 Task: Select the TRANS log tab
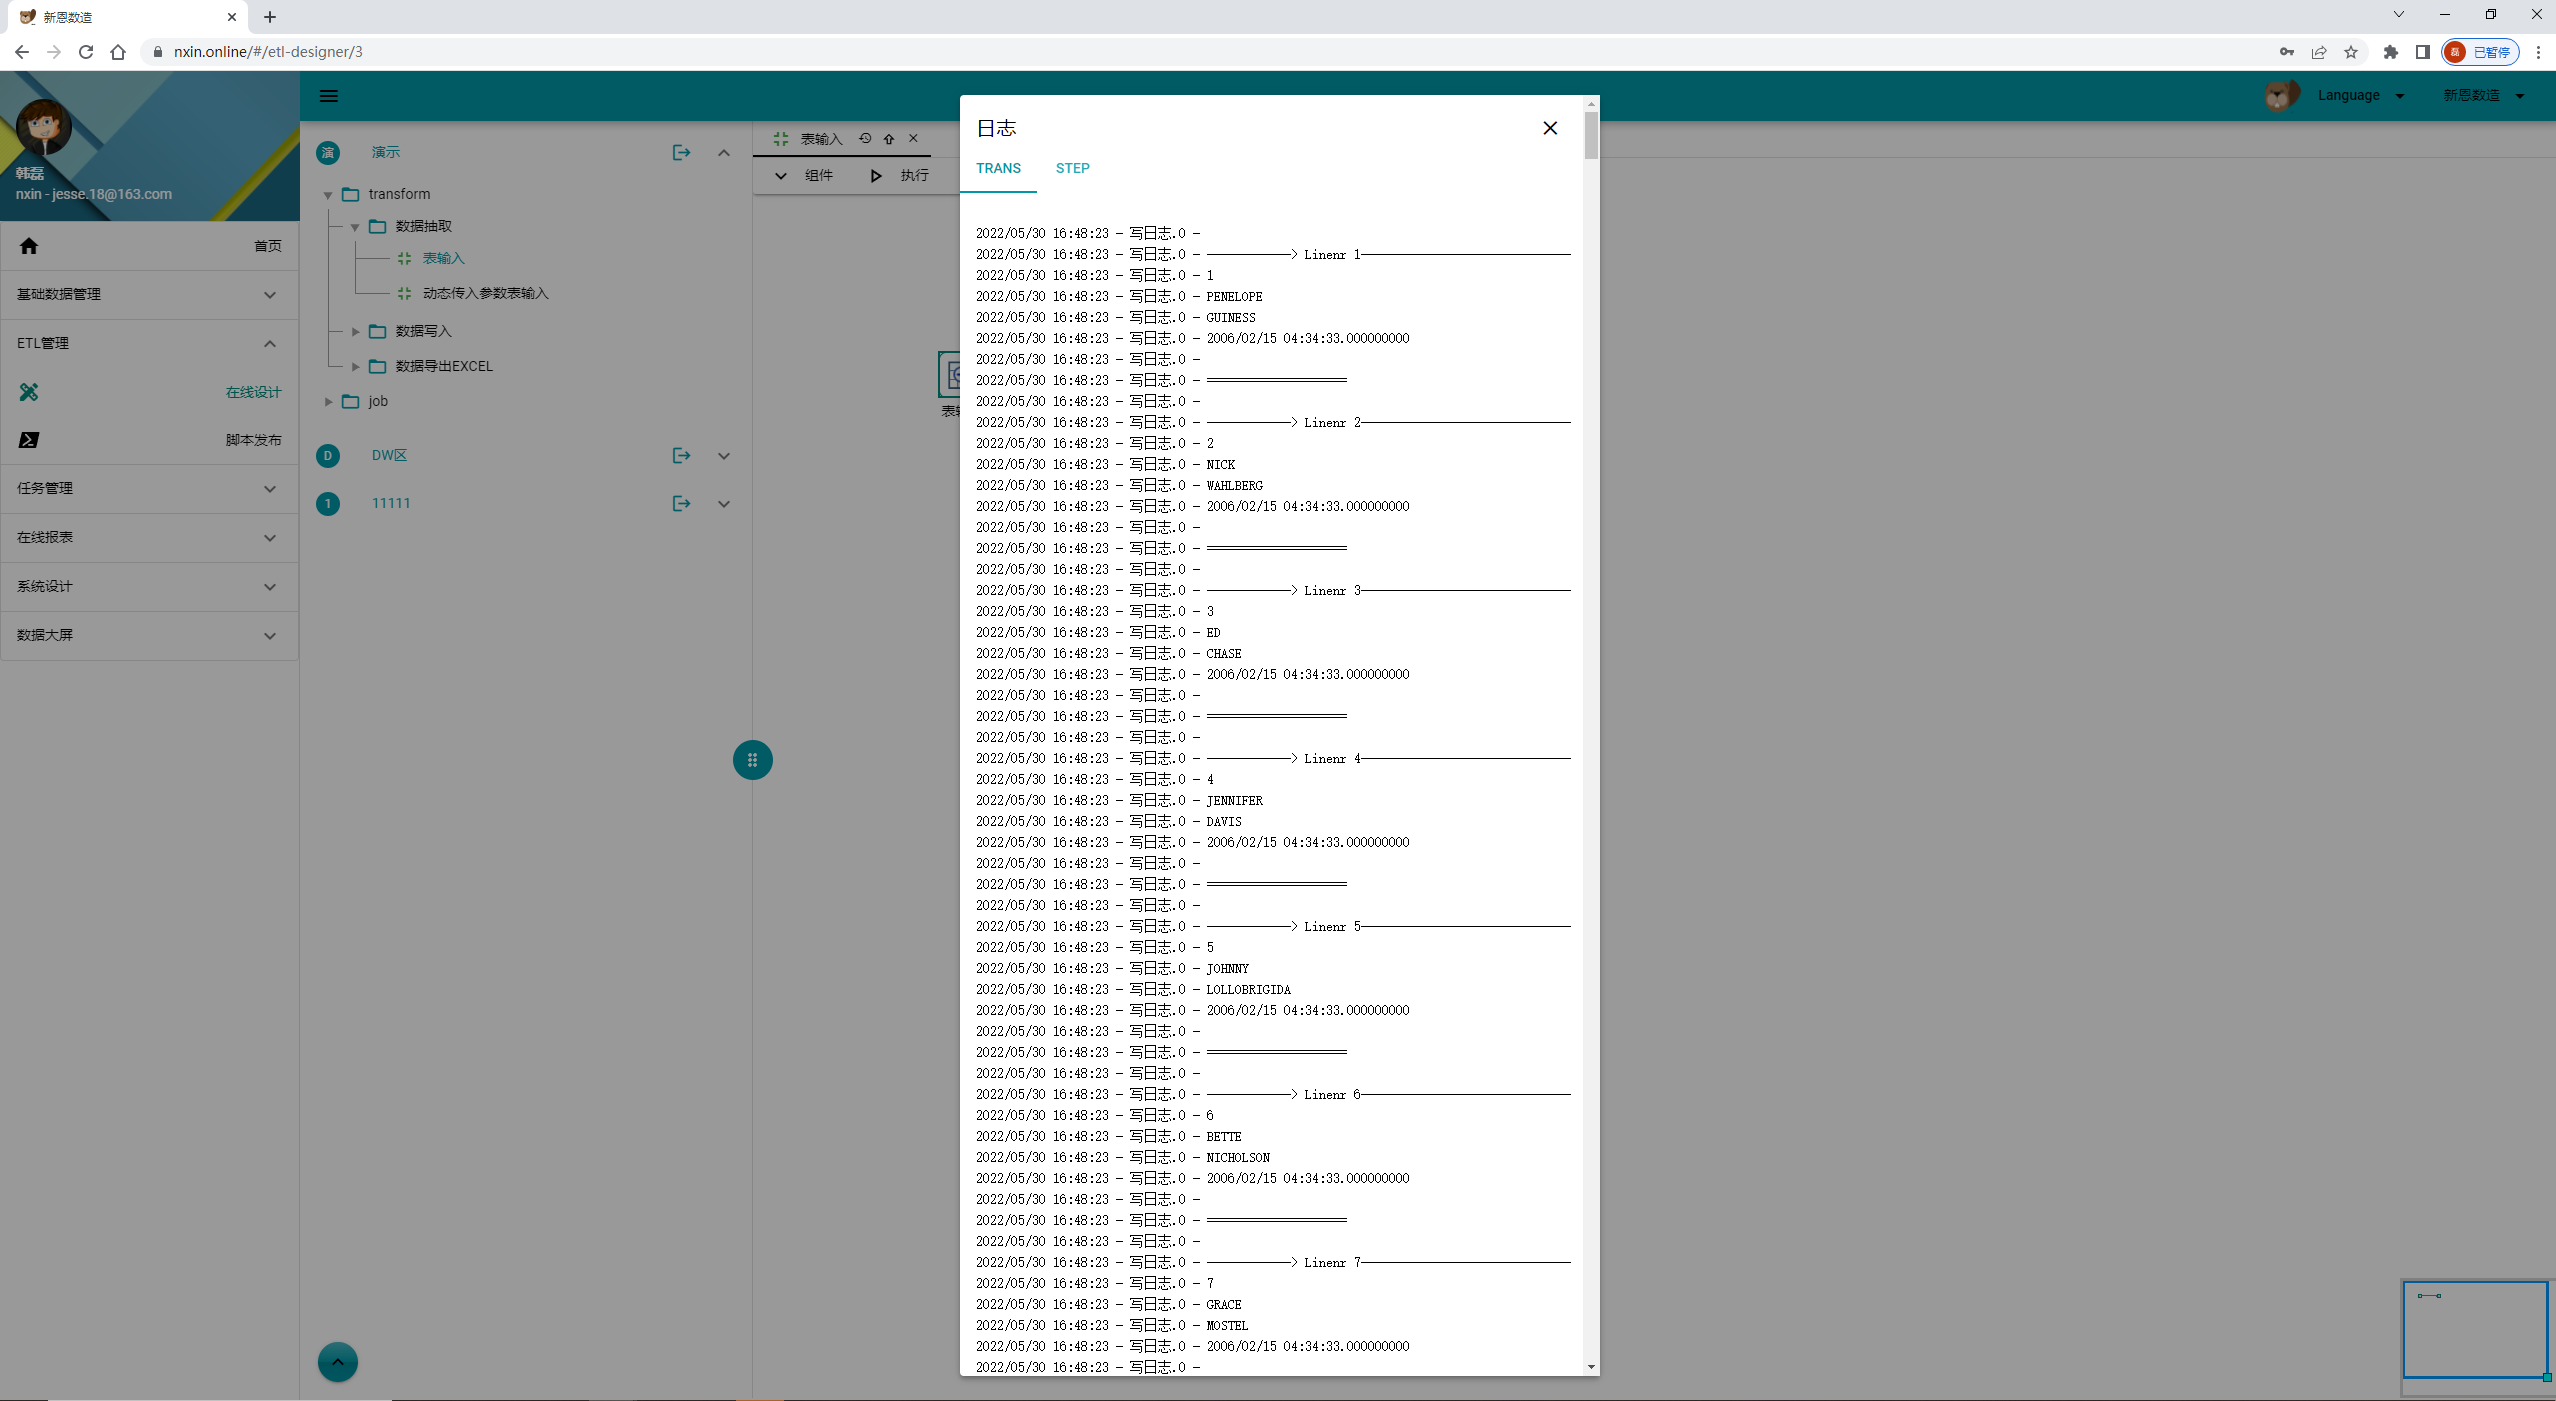pos(998,168)
